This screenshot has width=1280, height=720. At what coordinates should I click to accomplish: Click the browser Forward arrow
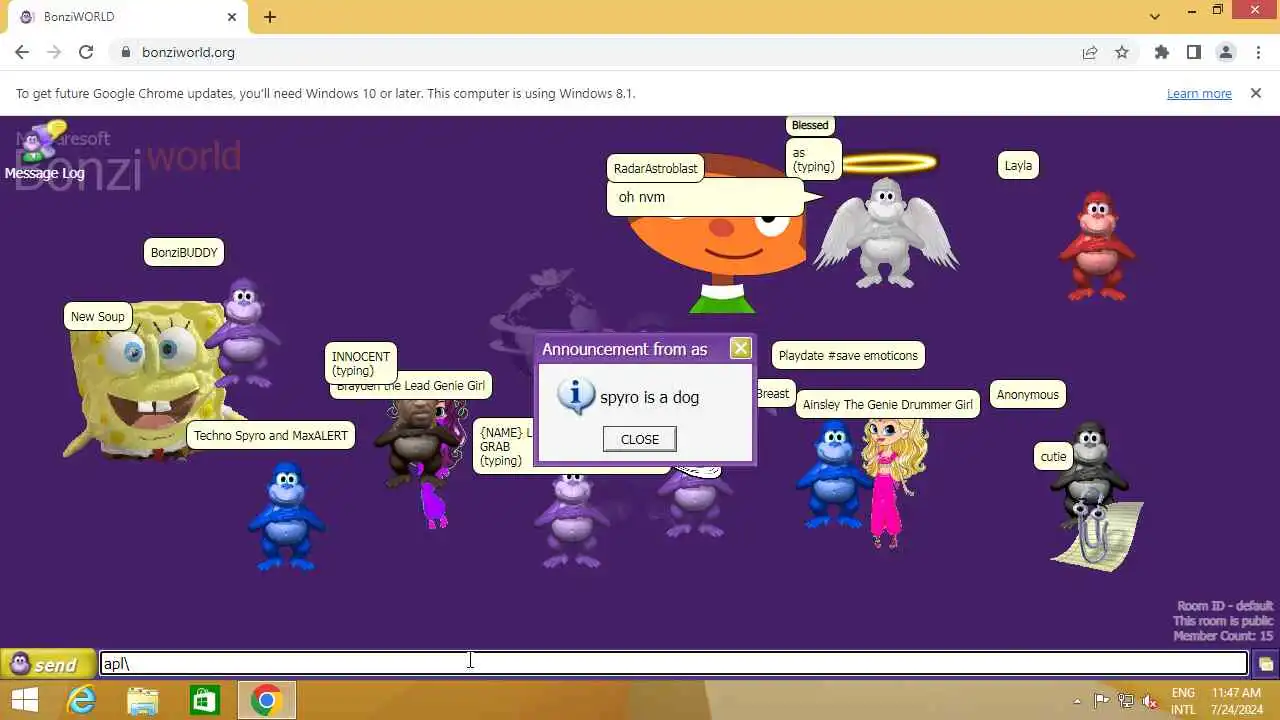(x=54, y=52)
